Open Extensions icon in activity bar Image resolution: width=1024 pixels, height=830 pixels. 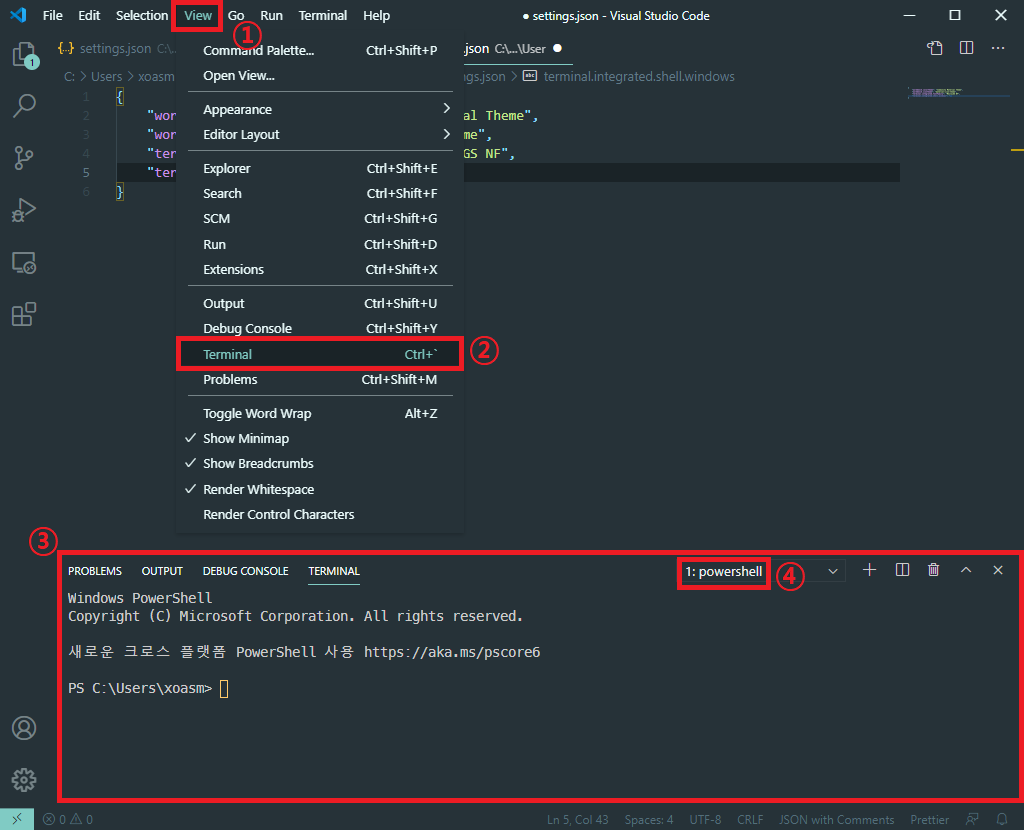click(x=24, y=314)
